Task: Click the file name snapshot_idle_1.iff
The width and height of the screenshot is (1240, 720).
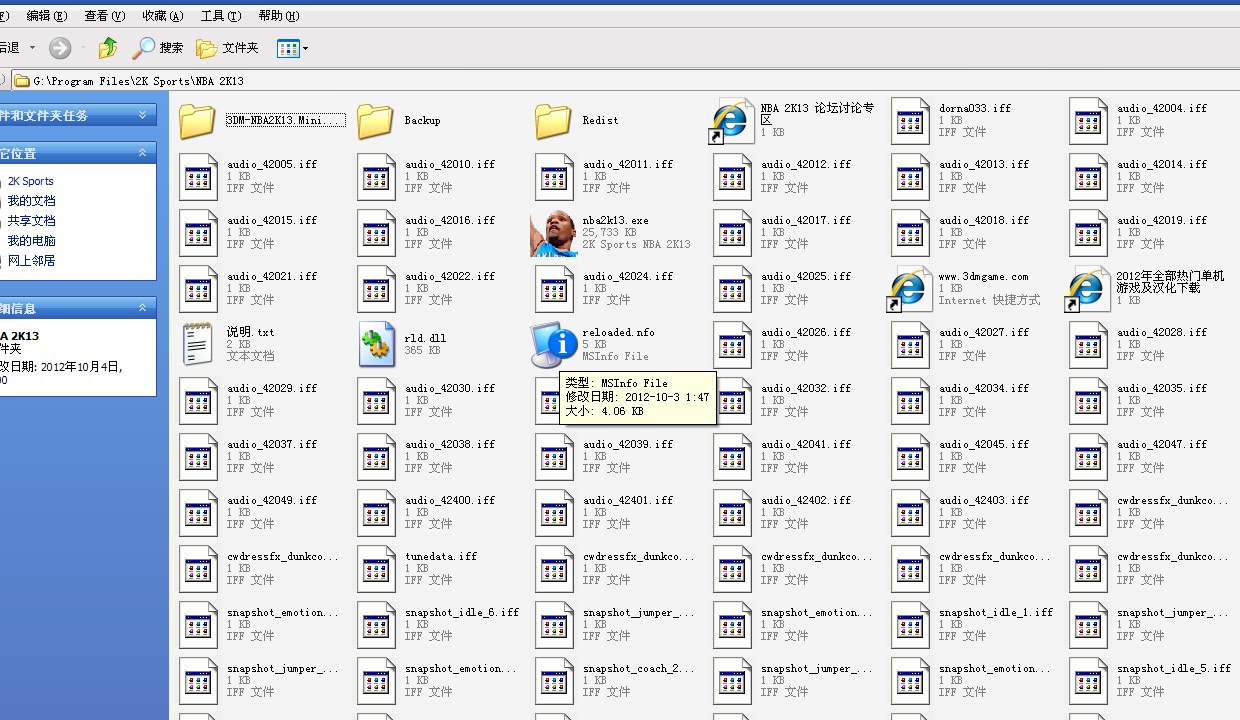Action: (996, 612)
